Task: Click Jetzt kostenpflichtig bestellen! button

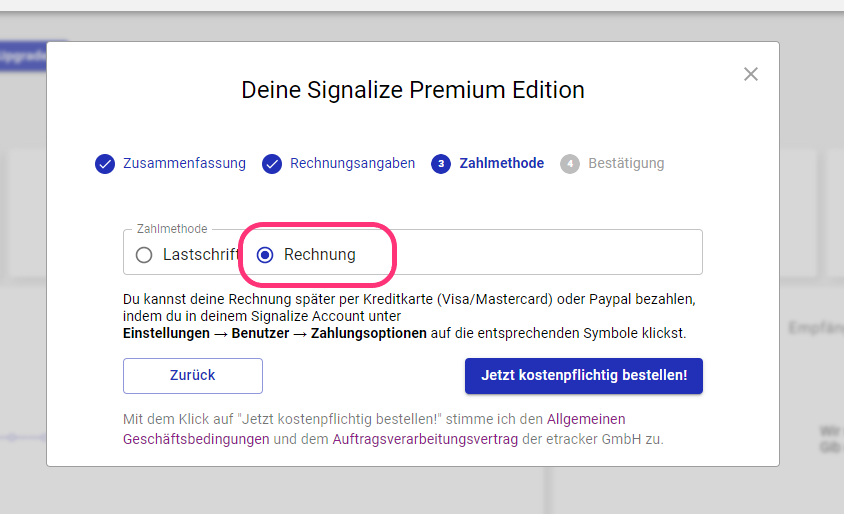Action: pyautogui.click(x=584, y=376)
